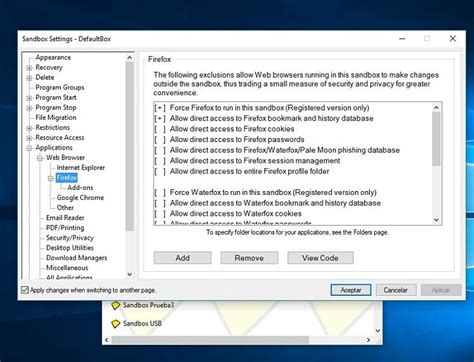Confirm with the Aceptar button

point(351,290)
